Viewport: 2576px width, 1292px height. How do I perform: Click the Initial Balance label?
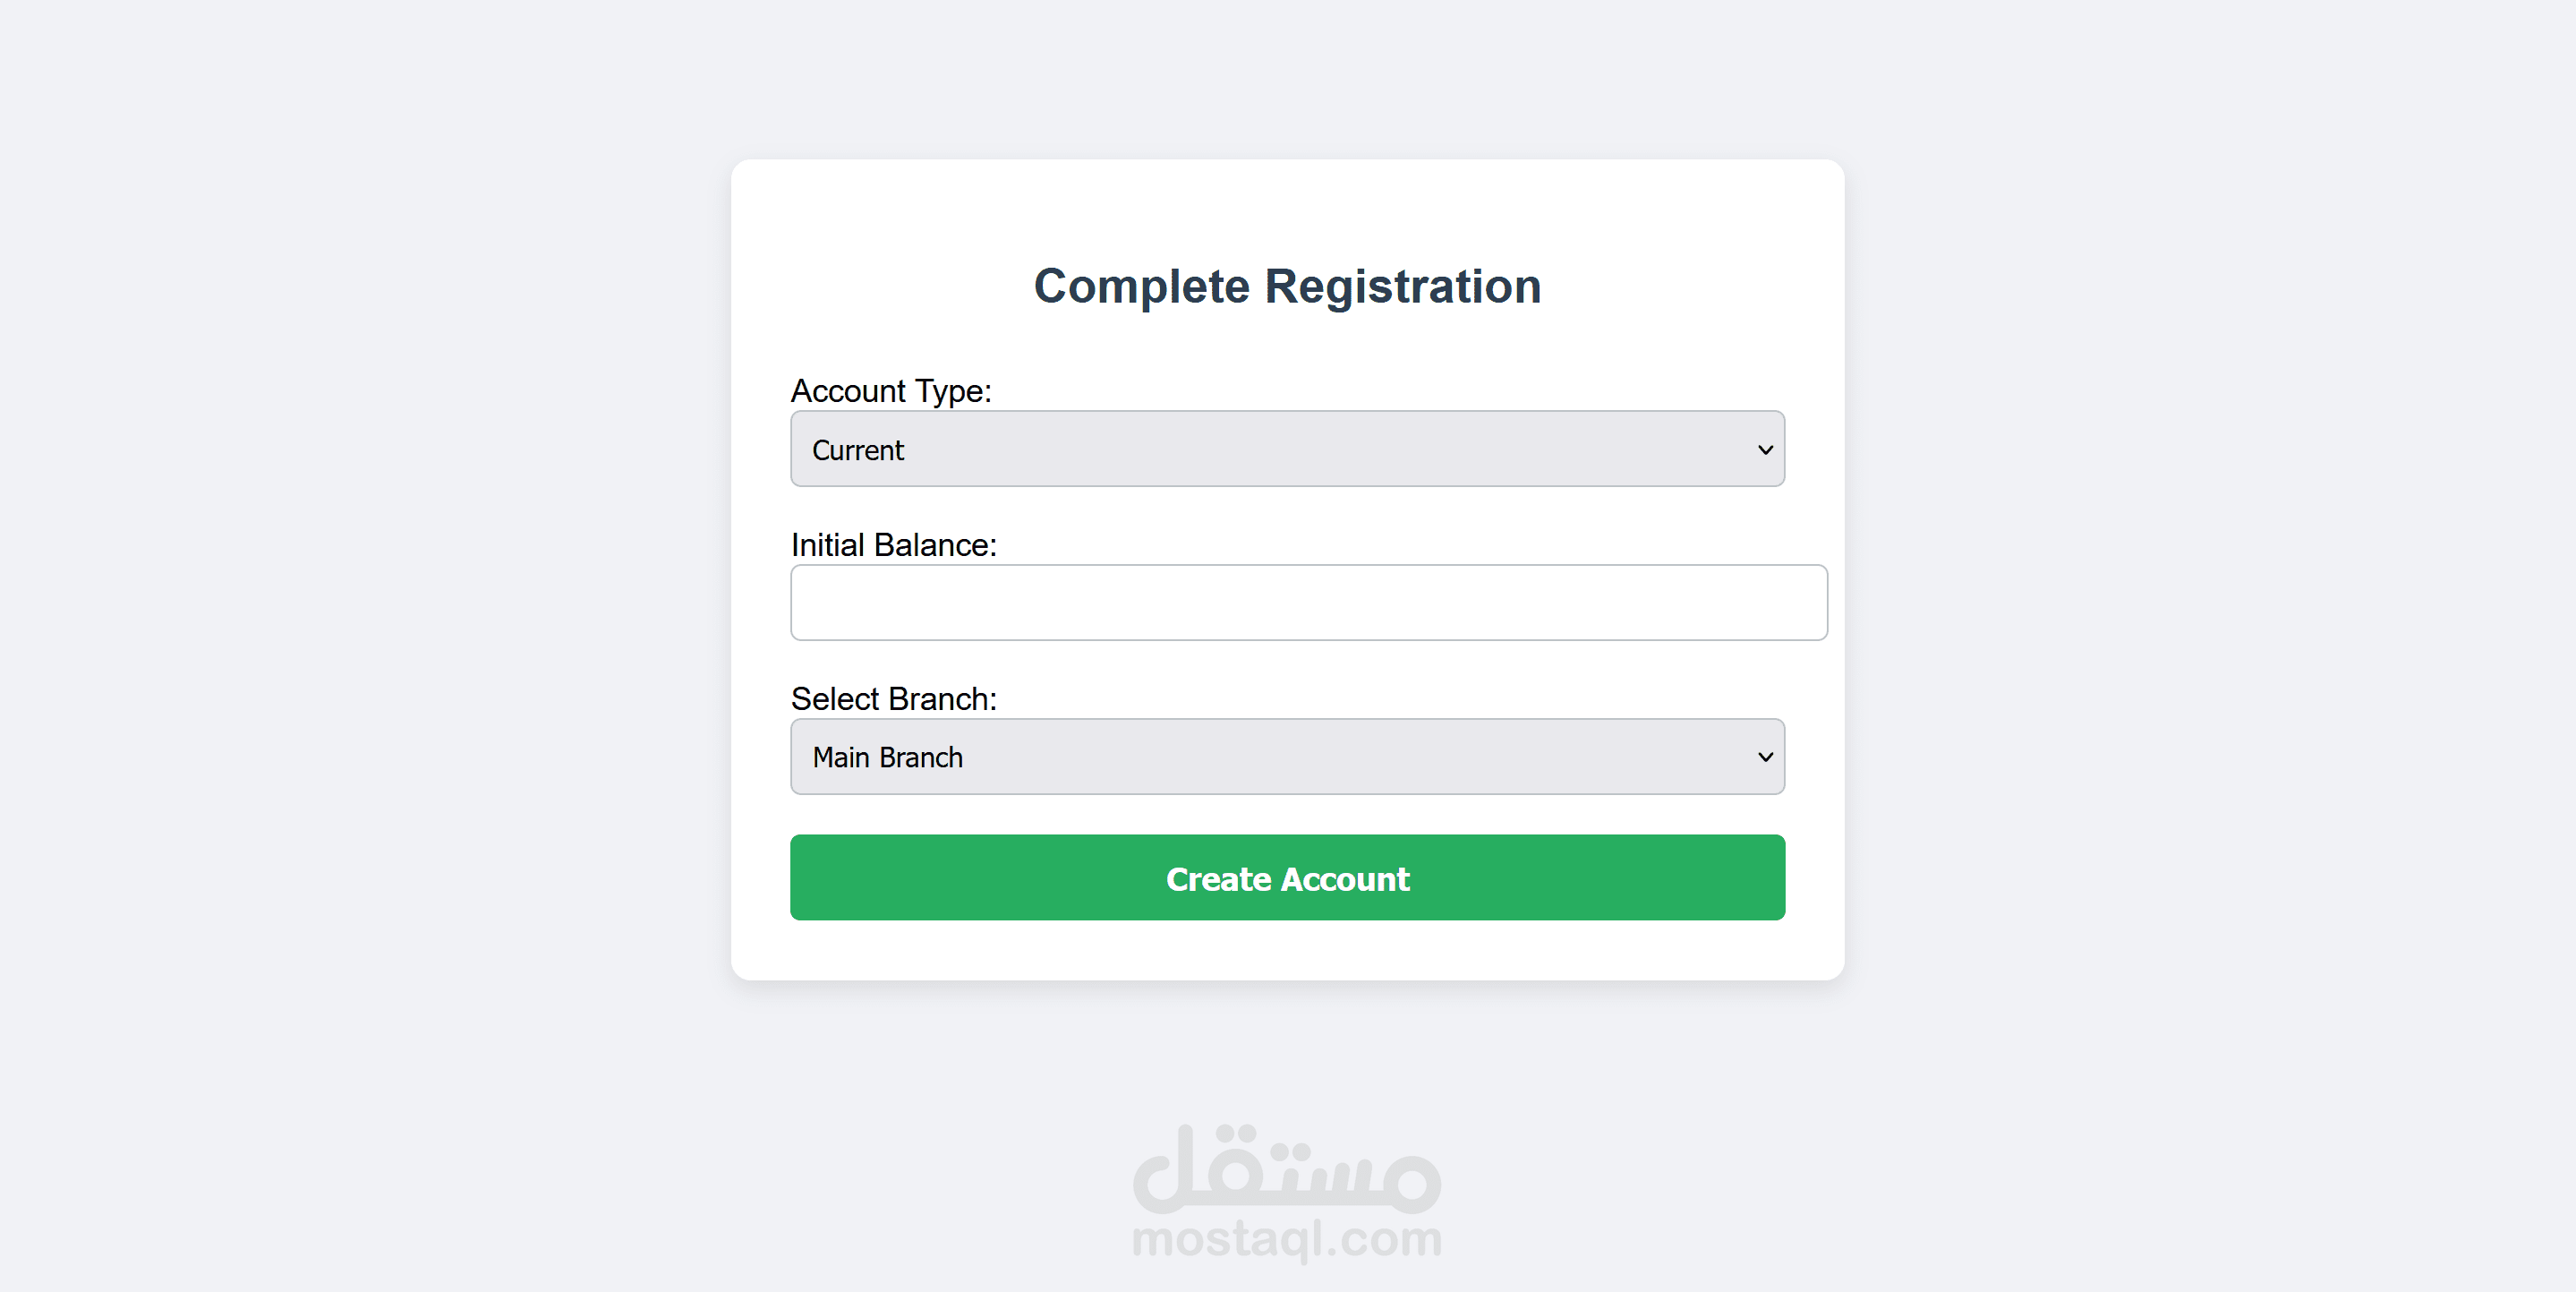coord(893,545)
